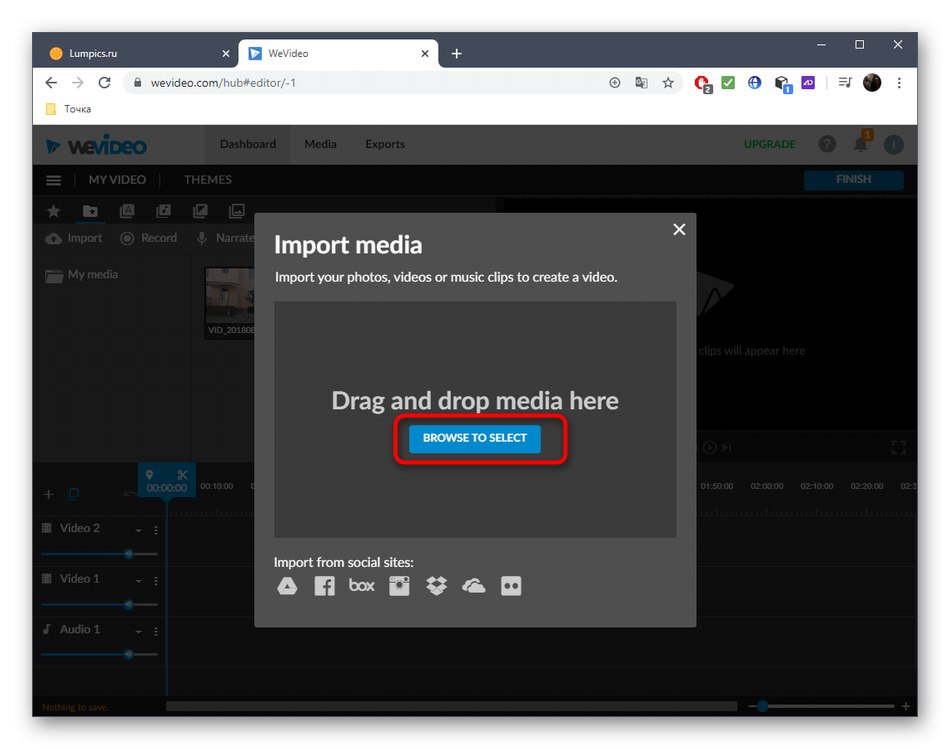Image resolution: width=950 pixels, height=749 pixels.
Task: Select the text titles tab icon
Action: [x=127, y=211]
